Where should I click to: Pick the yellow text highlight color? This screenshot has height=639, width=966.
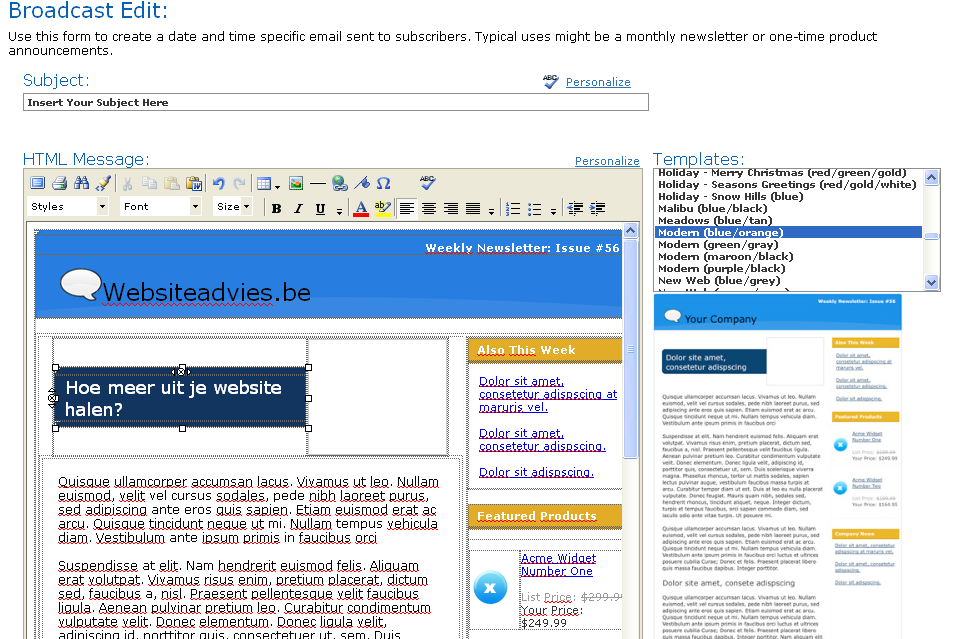(383, 208)
